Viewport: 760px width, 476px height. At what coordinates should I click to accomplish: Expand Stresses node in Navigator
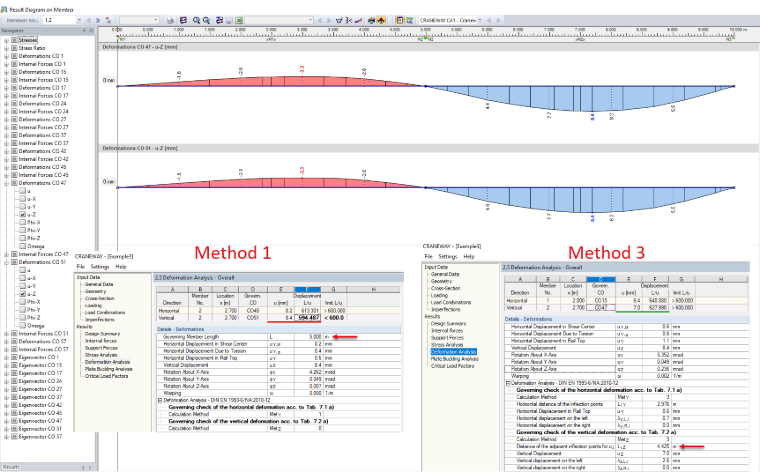6,40
